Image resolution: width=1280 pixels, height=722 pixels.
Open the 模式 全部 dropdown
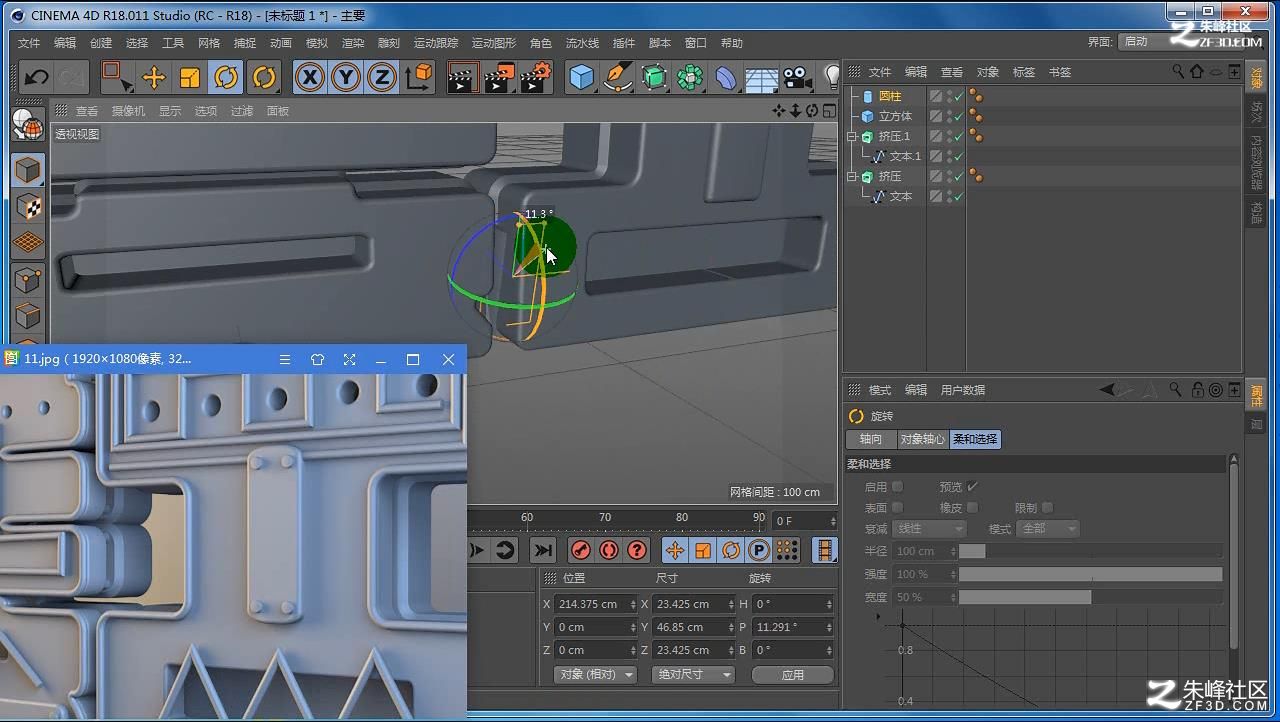coord(1047,528)
